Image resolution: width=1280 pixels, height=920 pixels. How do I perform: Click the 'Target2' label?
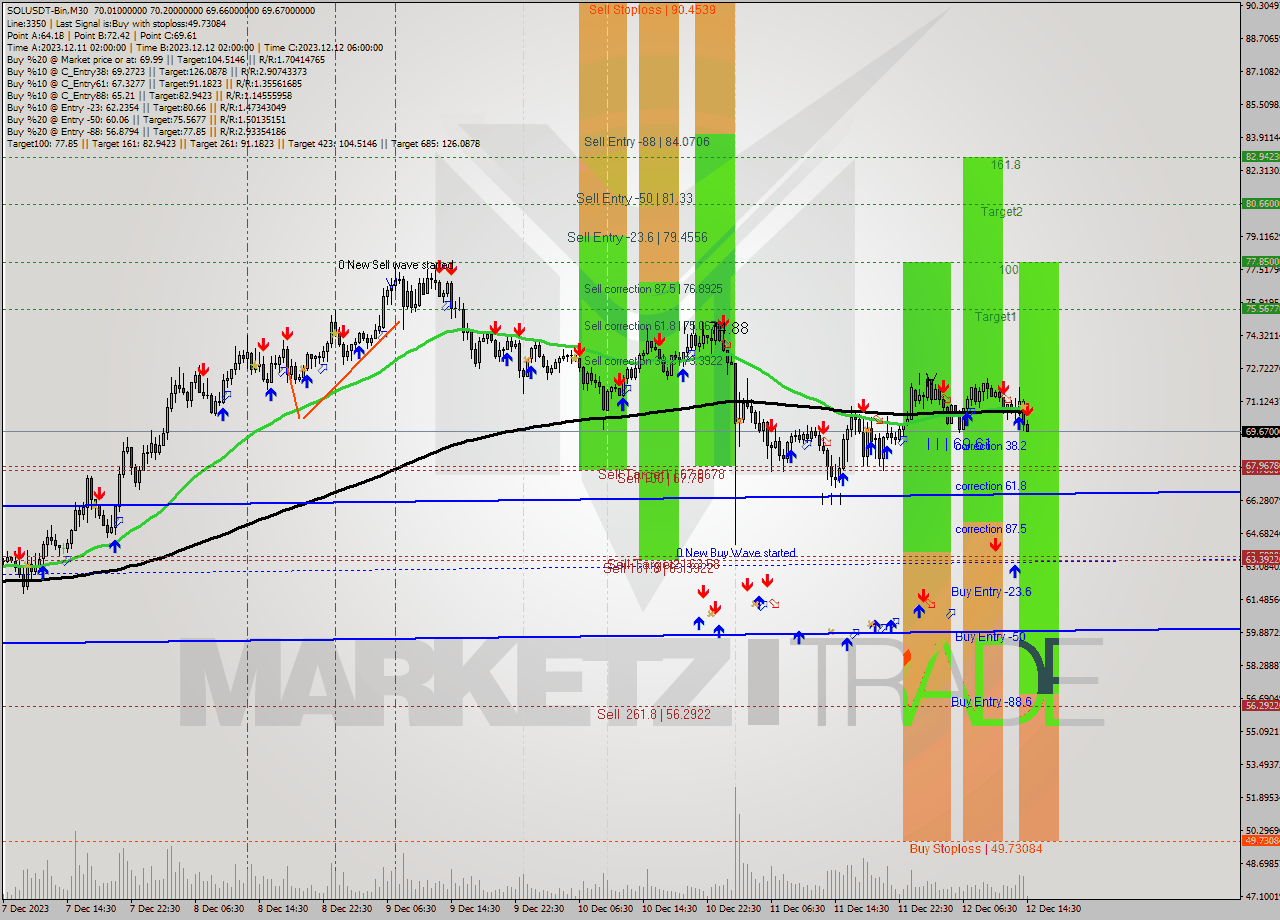click(1001, 212)
